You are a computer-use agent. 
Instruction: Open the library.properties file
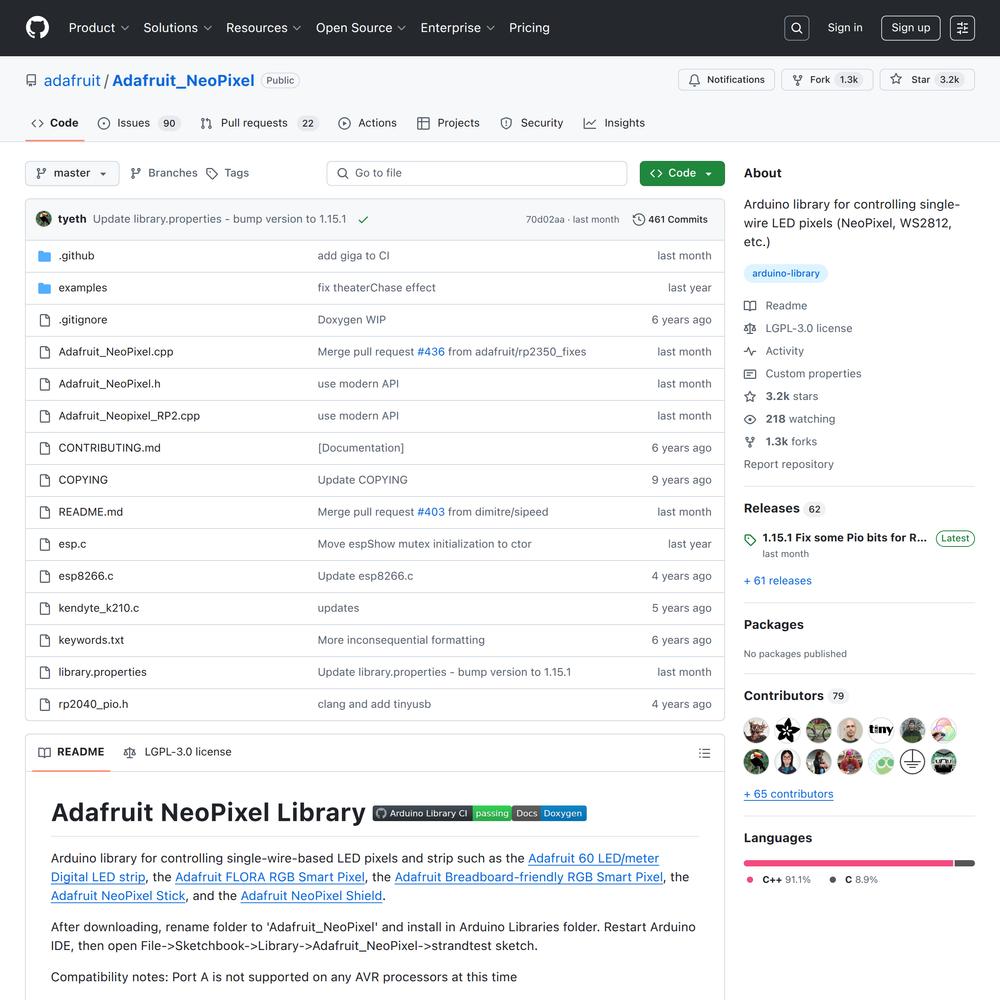click(x=103, y=672)
